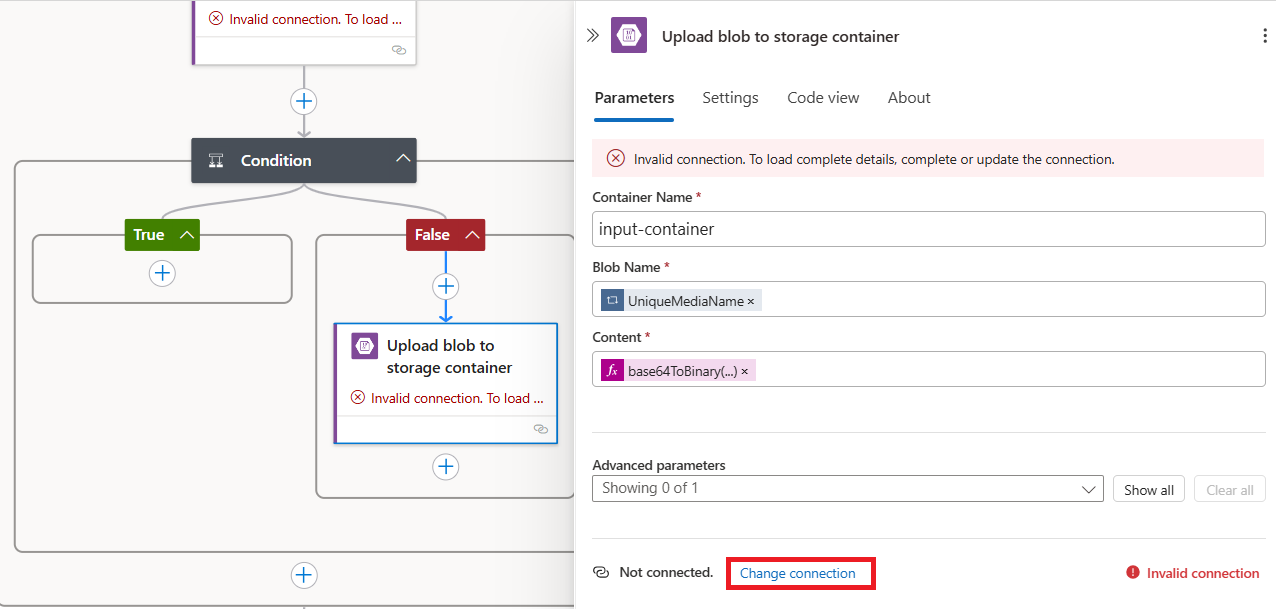Click the Not connected link icon
The width and height of the screenshot is (1276, 609).
click(601, 573)
